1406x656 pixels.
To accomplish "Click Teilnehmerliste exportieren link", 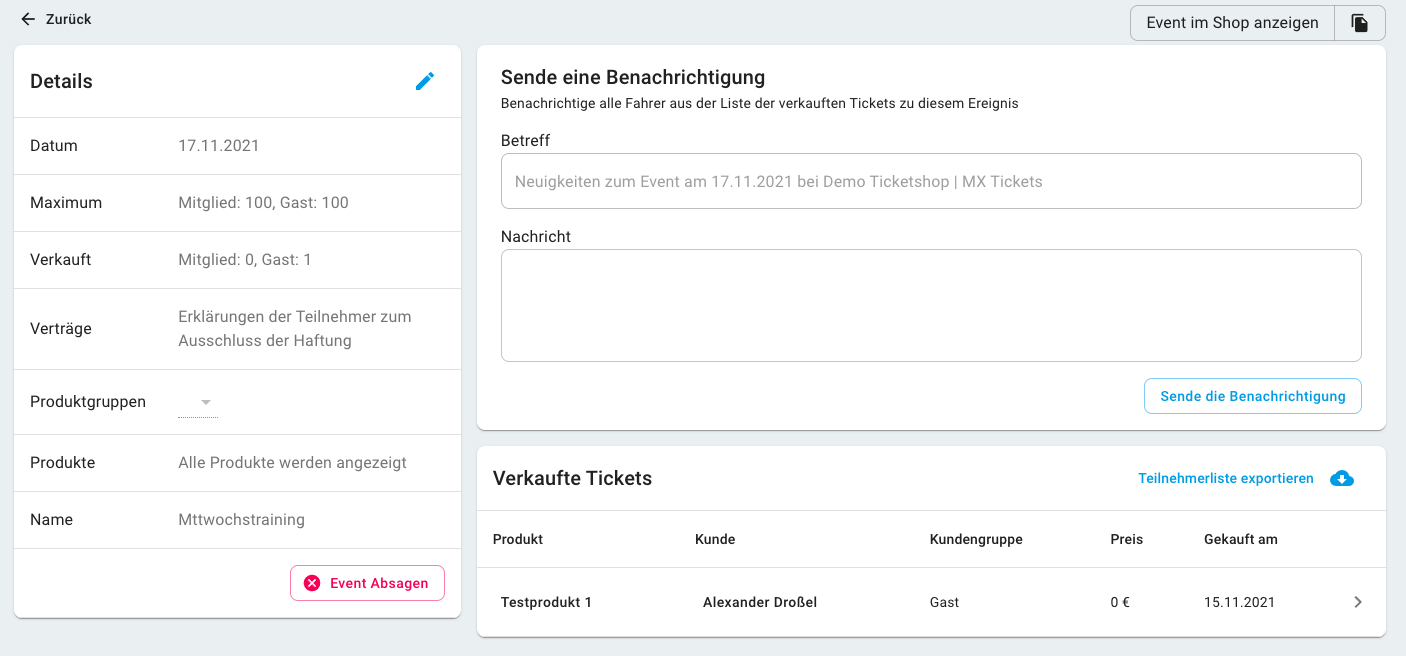I will coord(1225,479).
